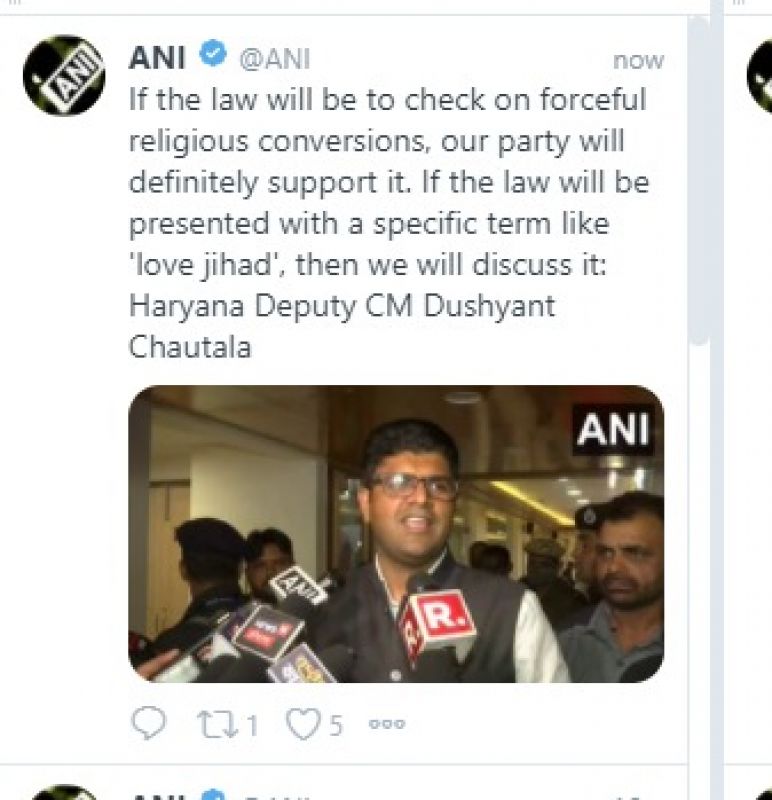Click the ANI name on the bottom tweet
This screenshot has width=772, height=800.
[157, 795]
